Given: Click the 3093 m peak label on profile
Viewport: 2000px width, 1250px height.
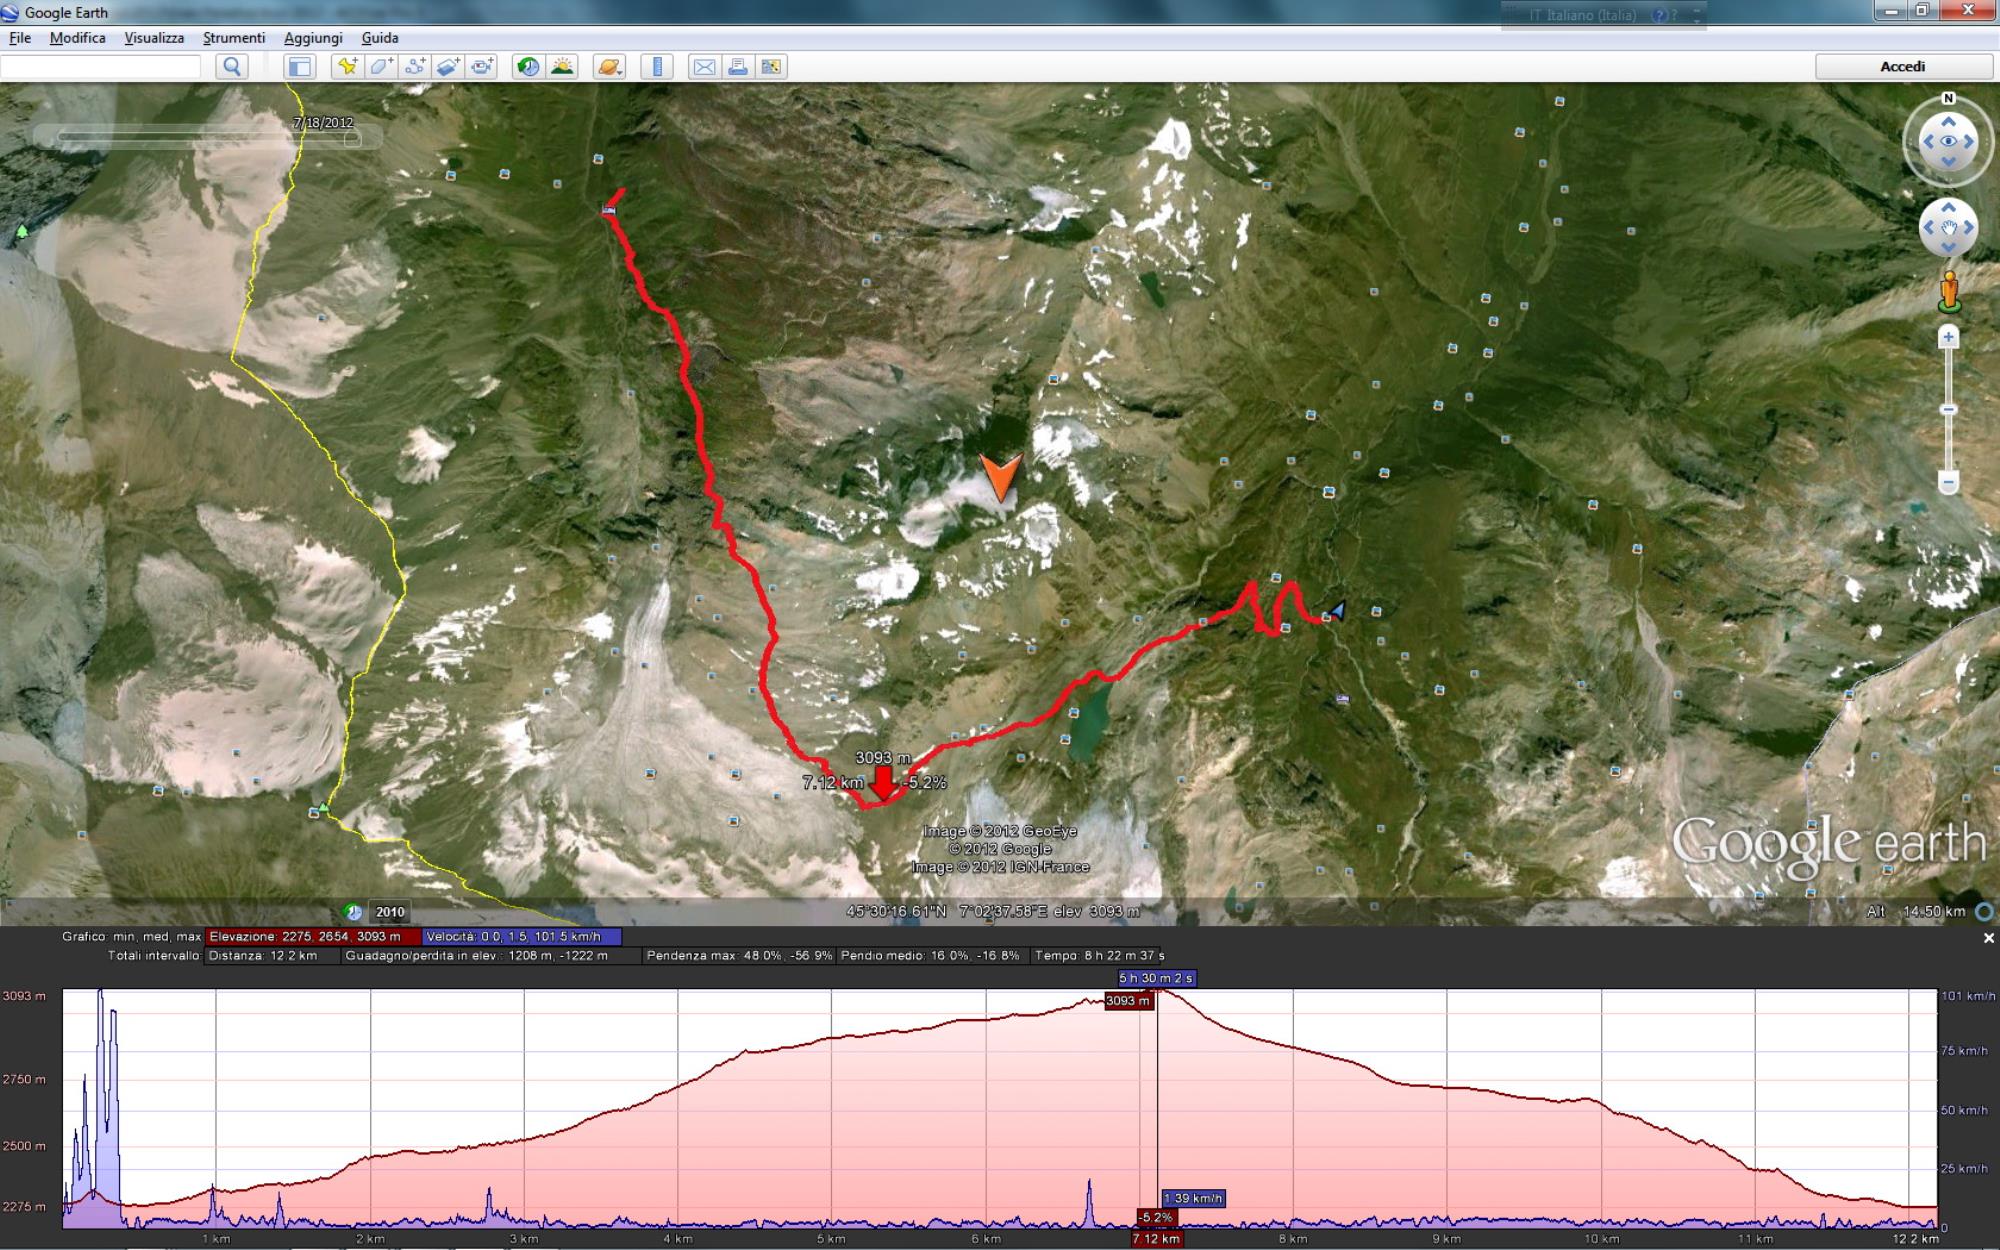Looking at the screenshot, I should (x=1128, y=1001).
